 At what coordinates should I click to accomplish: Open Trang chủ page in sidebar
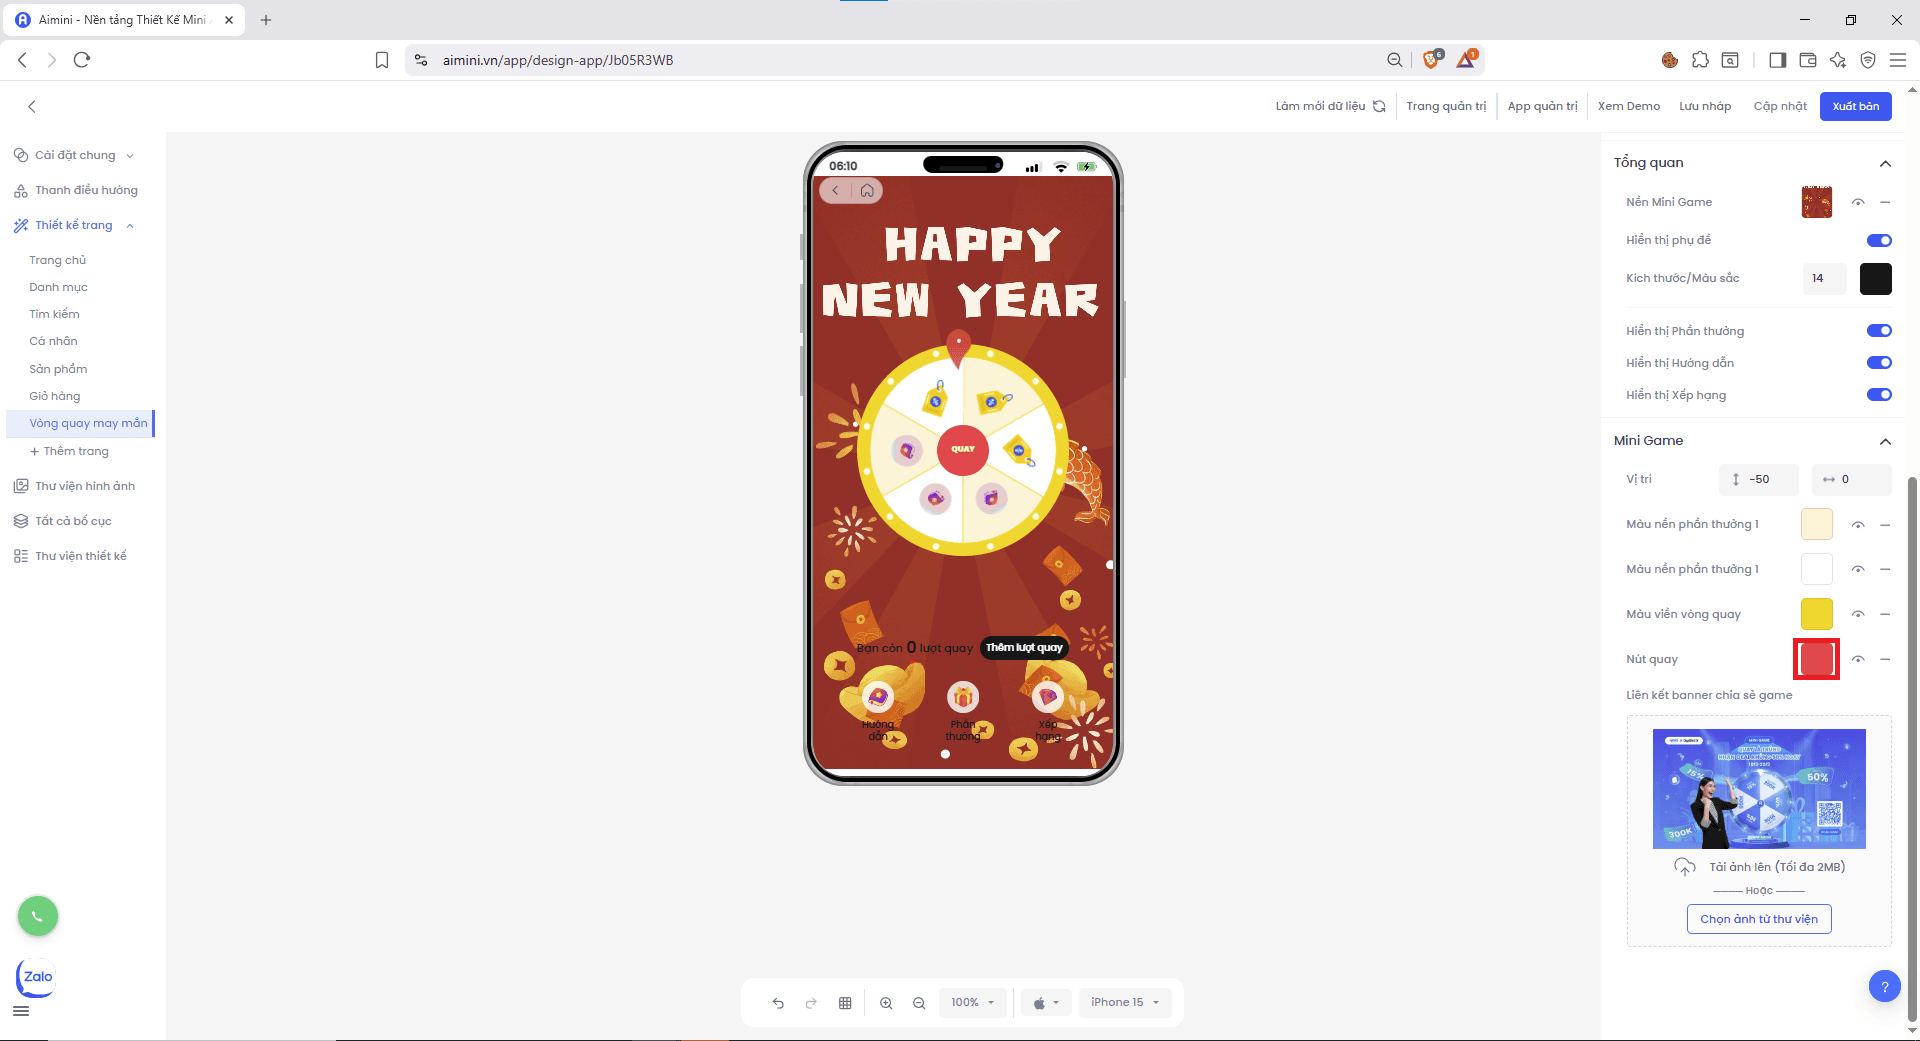58,260
